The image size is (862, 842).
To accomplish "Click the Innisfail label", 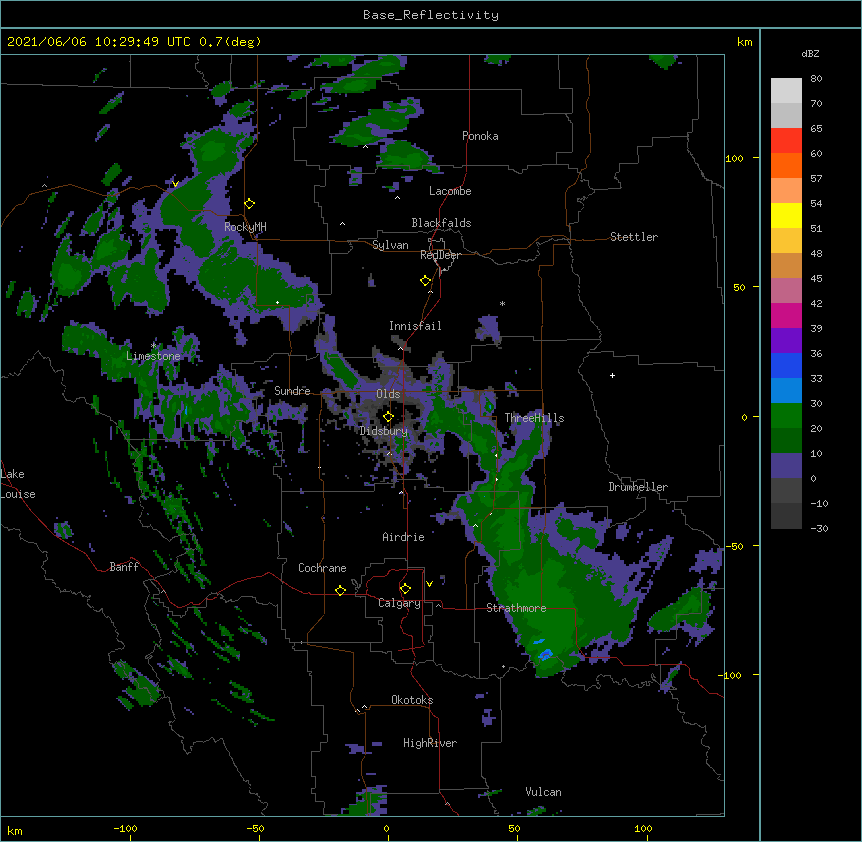I will [x=415, y=326].
